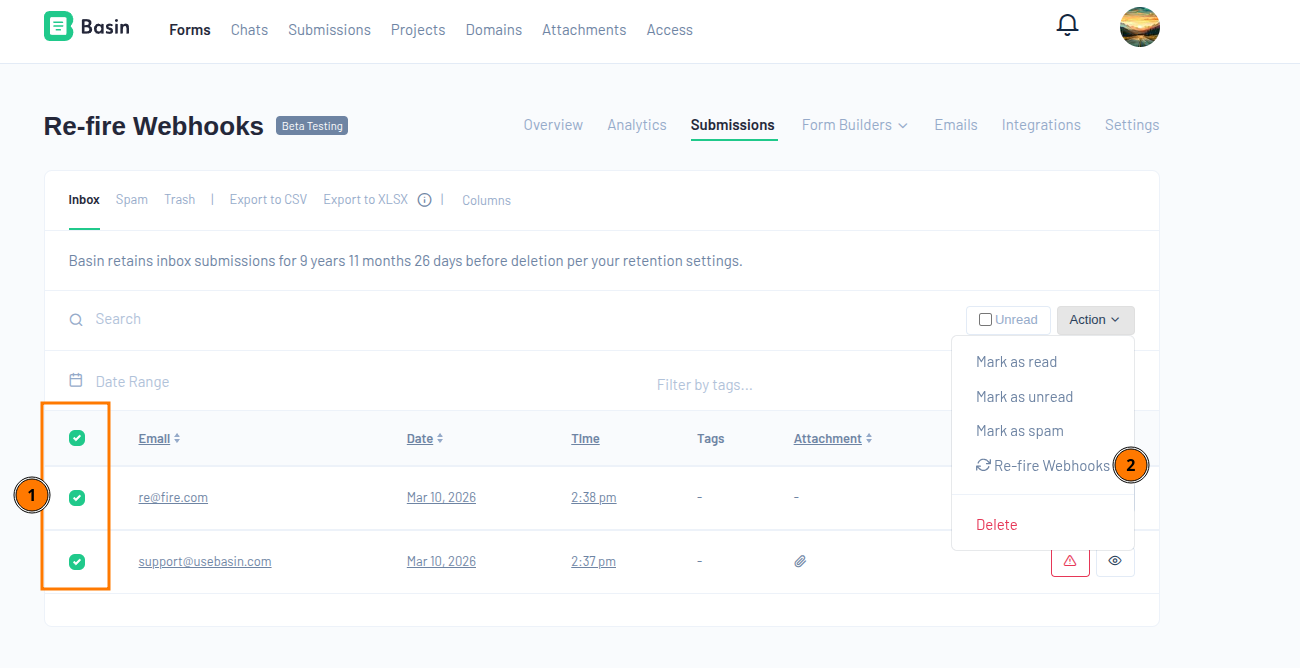Click the Export to CSV link
Screen dimensions: 1300x668
coord(268,200)
